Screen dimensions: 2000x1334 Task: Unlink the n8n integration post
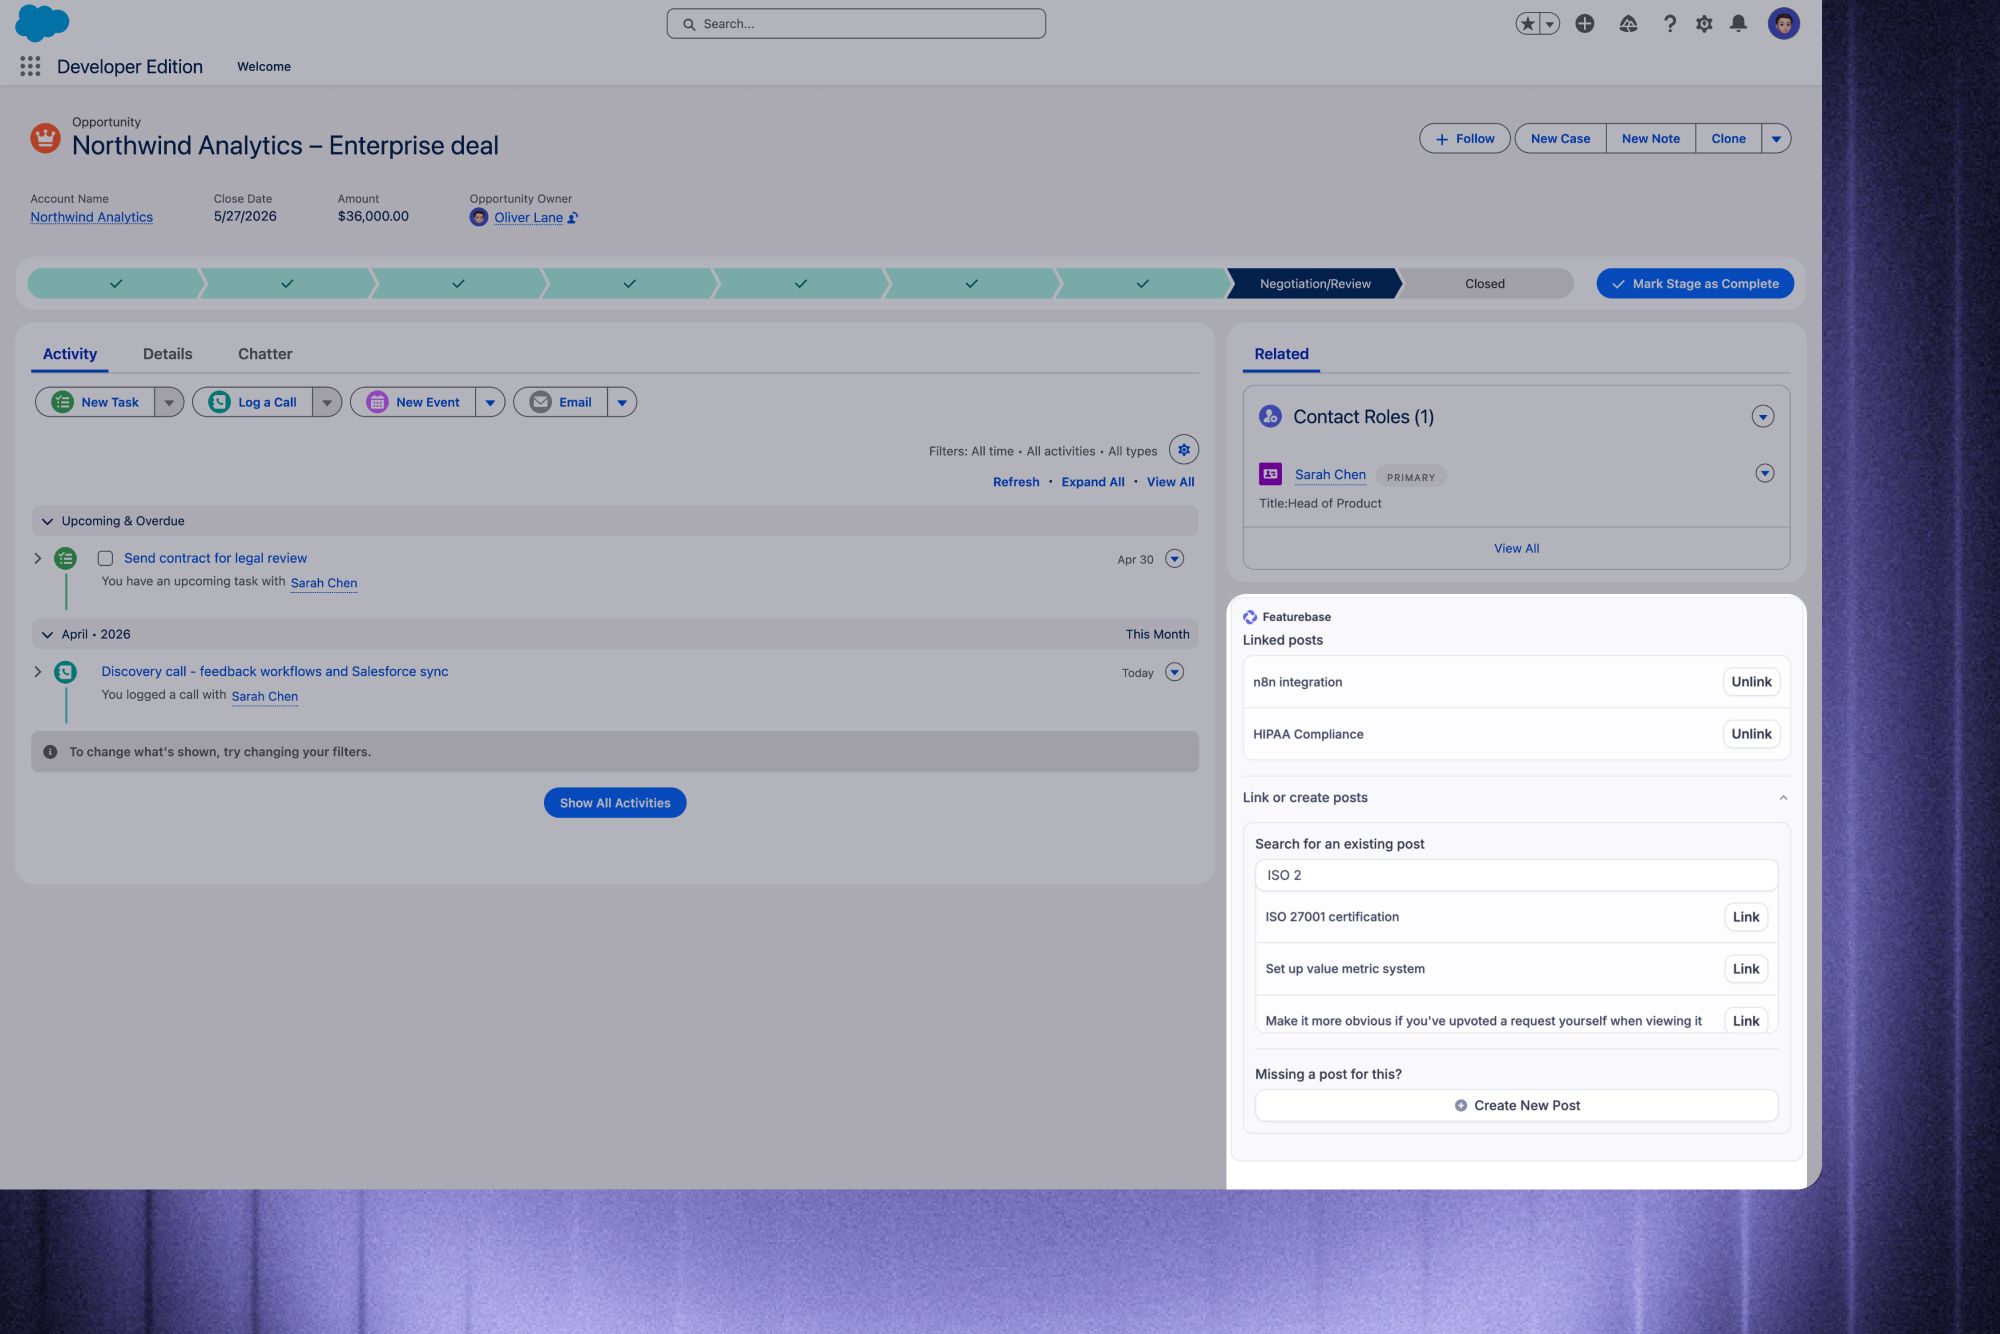[x=1751, y=682]
